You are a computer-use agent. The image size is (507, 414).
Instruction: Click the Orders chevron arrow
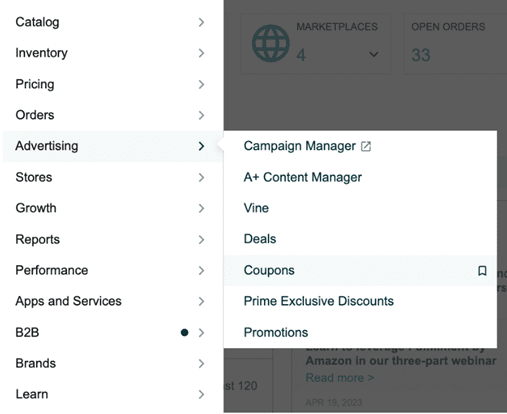201,115
